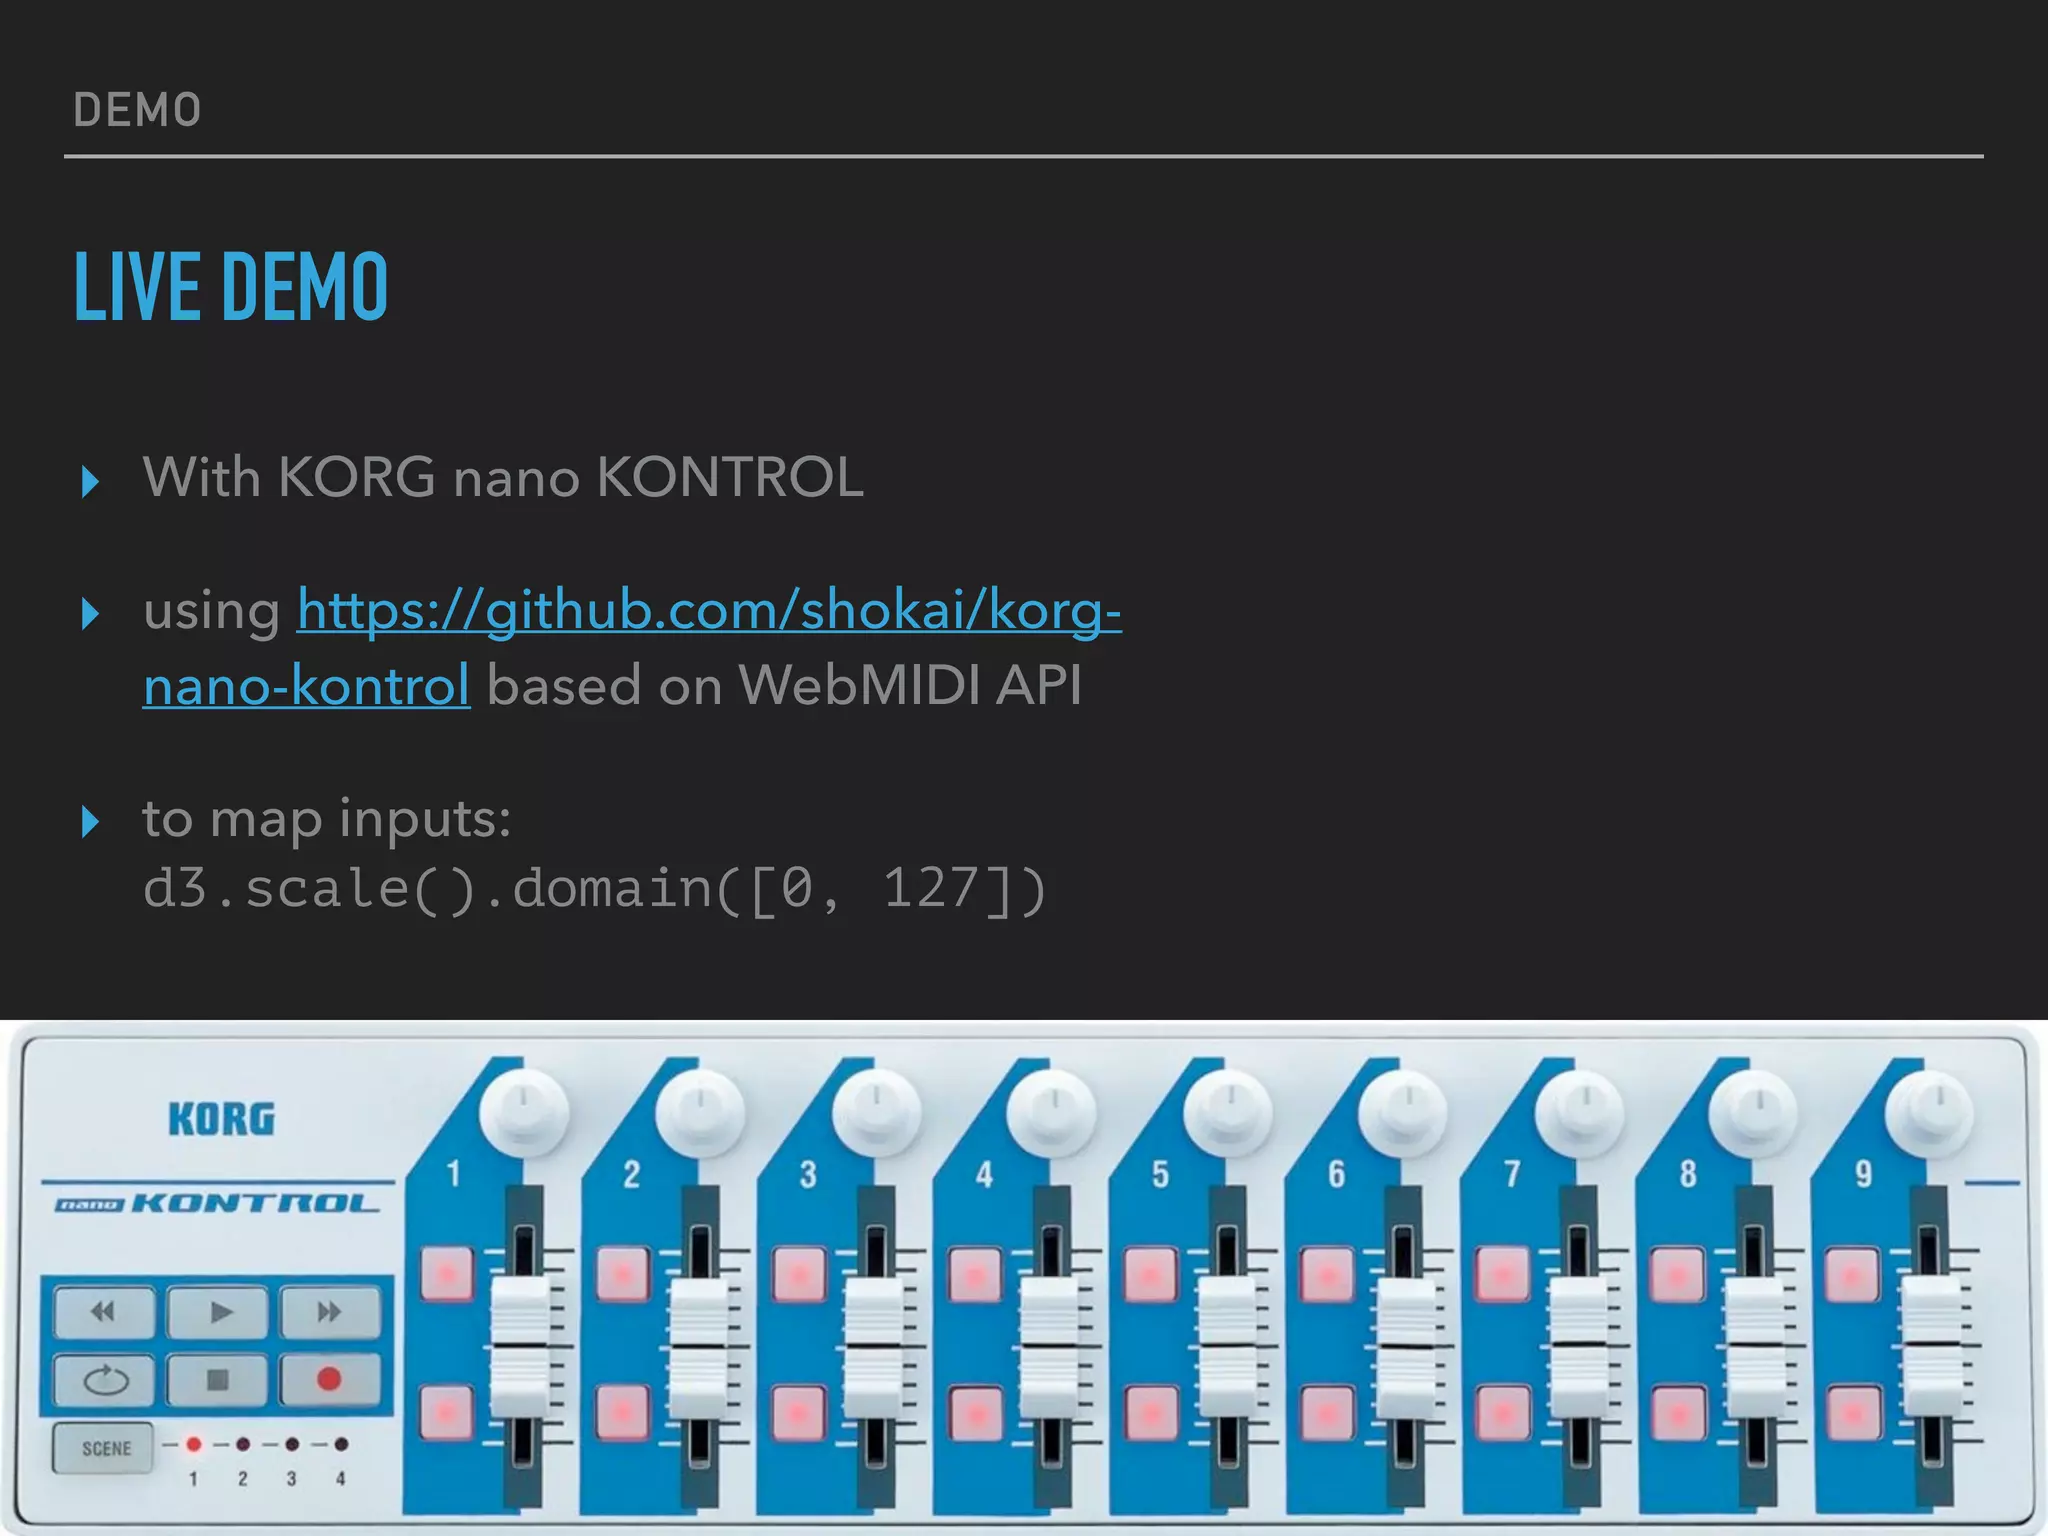Toggle the lower red pad of channel 7

point(1503,1412)
